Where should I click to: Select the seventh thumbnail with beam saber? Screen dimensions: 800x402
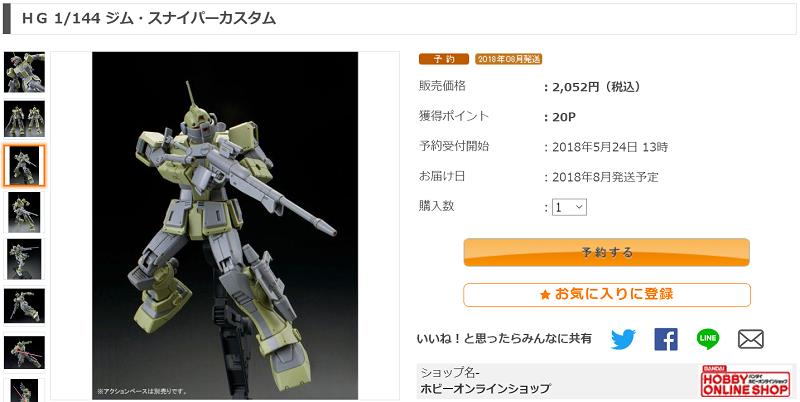tap(24, 353)
